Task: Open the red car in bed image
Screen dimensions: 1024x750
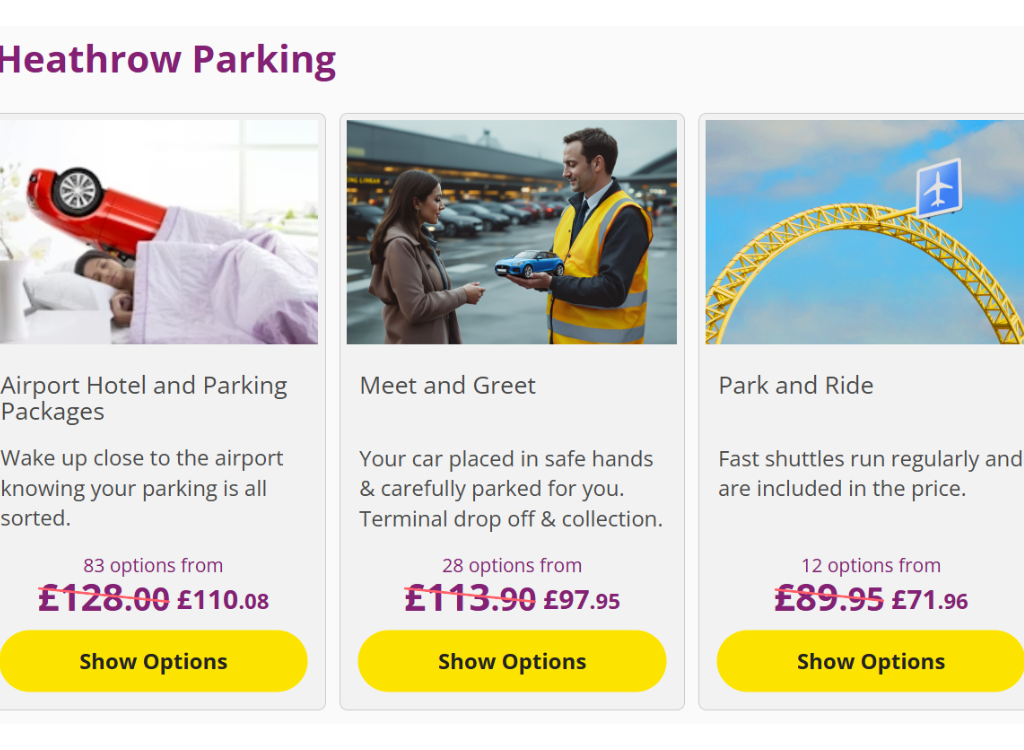Action: point(159,232)
